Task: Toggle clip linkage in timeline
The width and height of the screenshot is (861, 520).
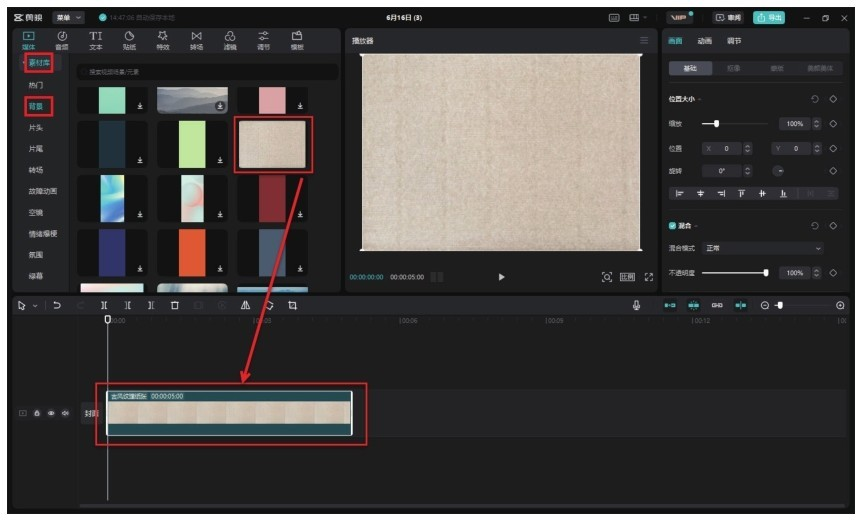Action: pyautogui.click(x=717, y=305)
